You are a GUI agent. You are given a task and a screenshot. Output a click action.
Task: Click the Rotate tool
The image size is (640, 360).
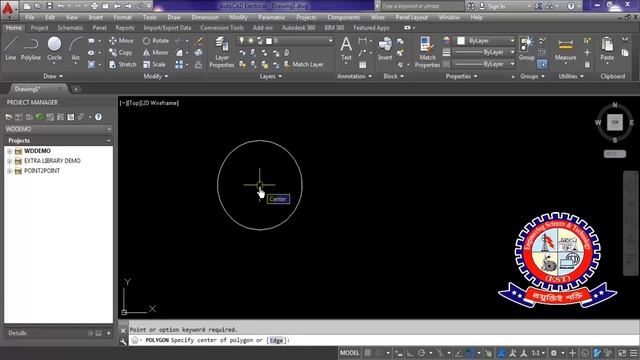(x=156, y=41)
